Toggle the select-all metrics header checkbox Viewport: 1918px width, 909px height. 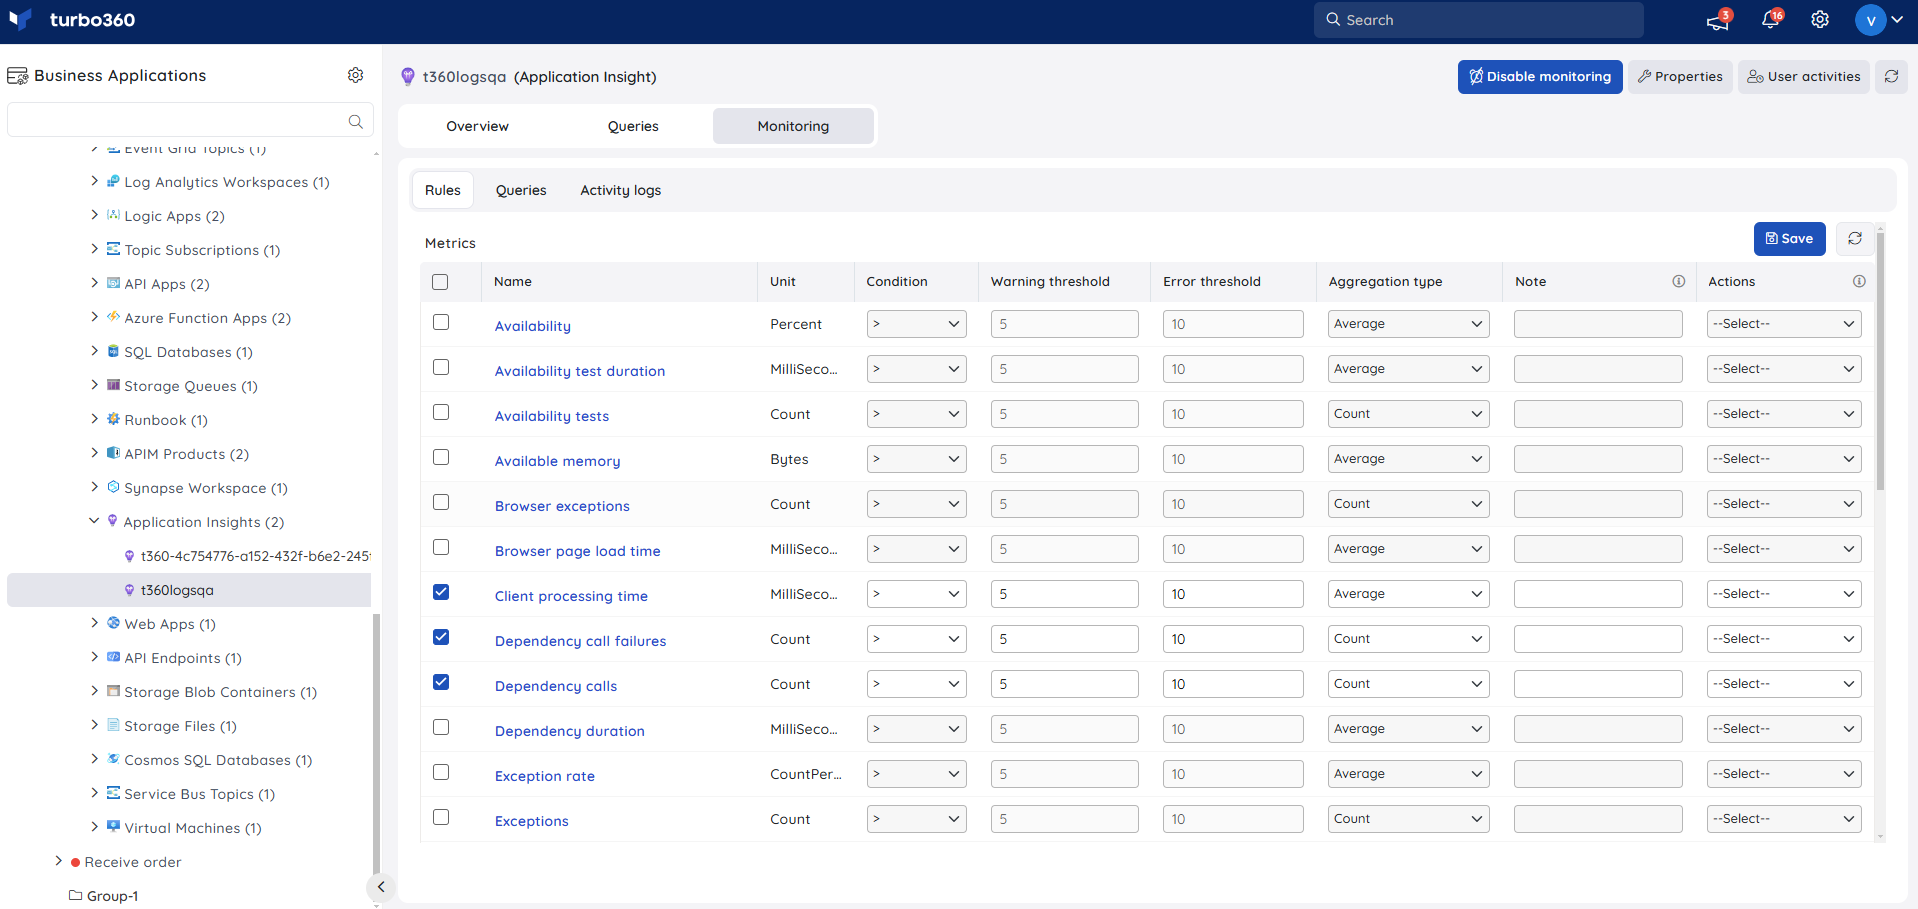pyautogui.click(x=440, y=282)
